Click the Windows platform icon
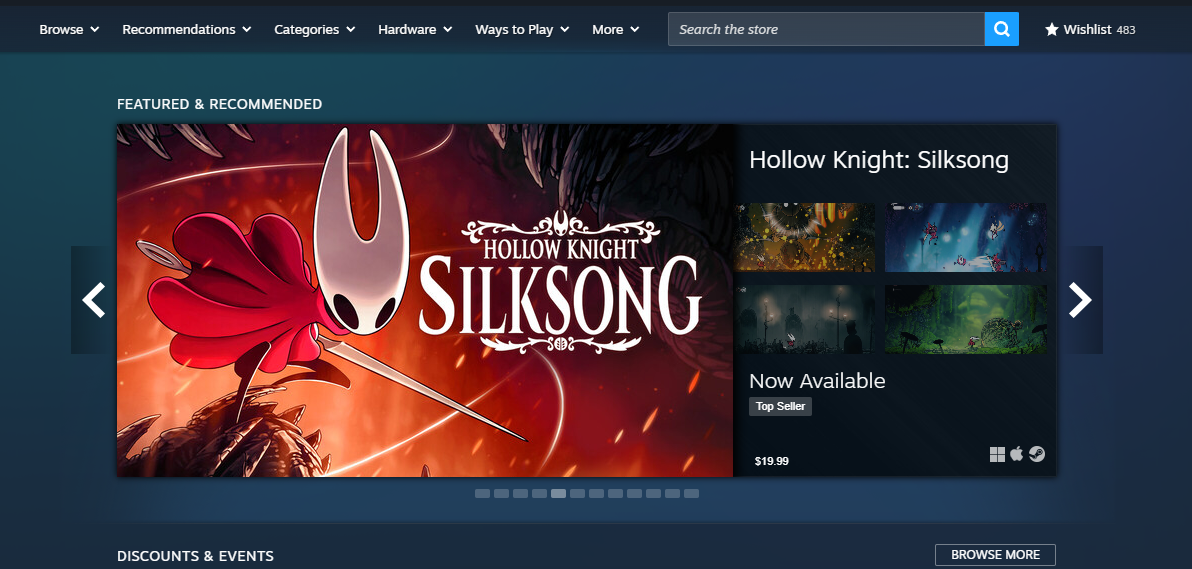1192x569 pixels. (x=997, y=455)
